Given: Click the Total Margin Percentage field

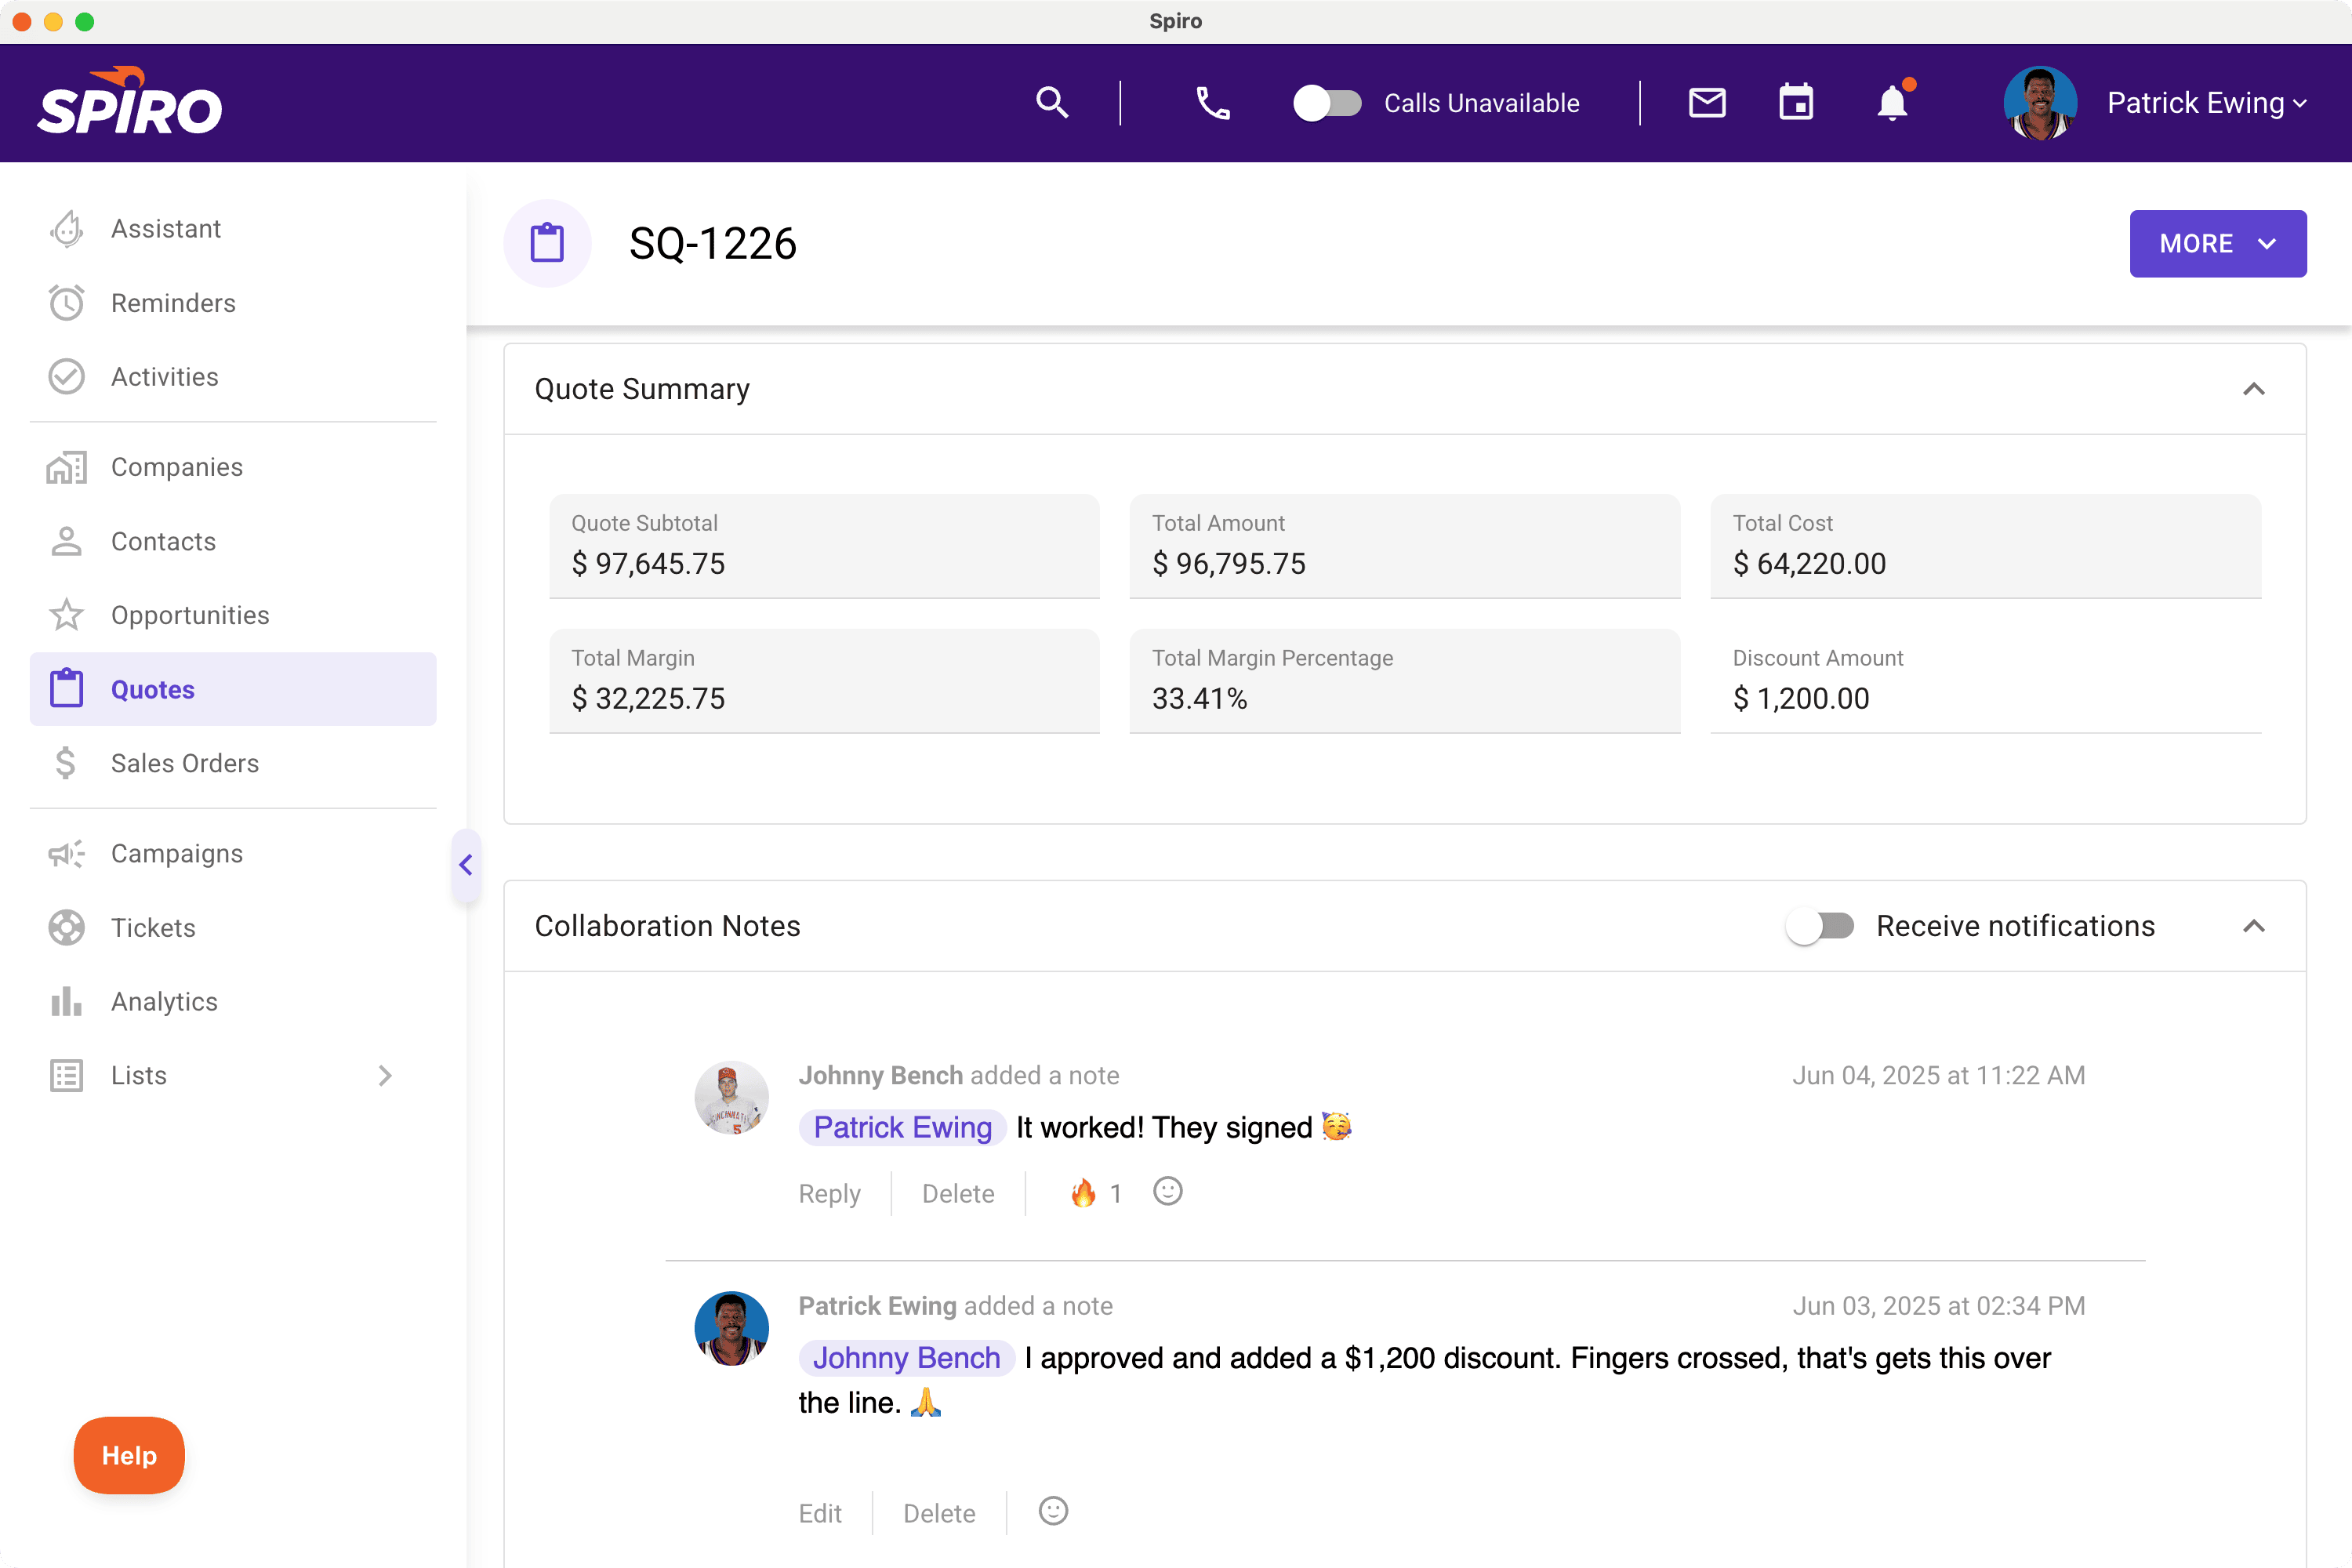Looking at the screenshot, I should 1405,681.
